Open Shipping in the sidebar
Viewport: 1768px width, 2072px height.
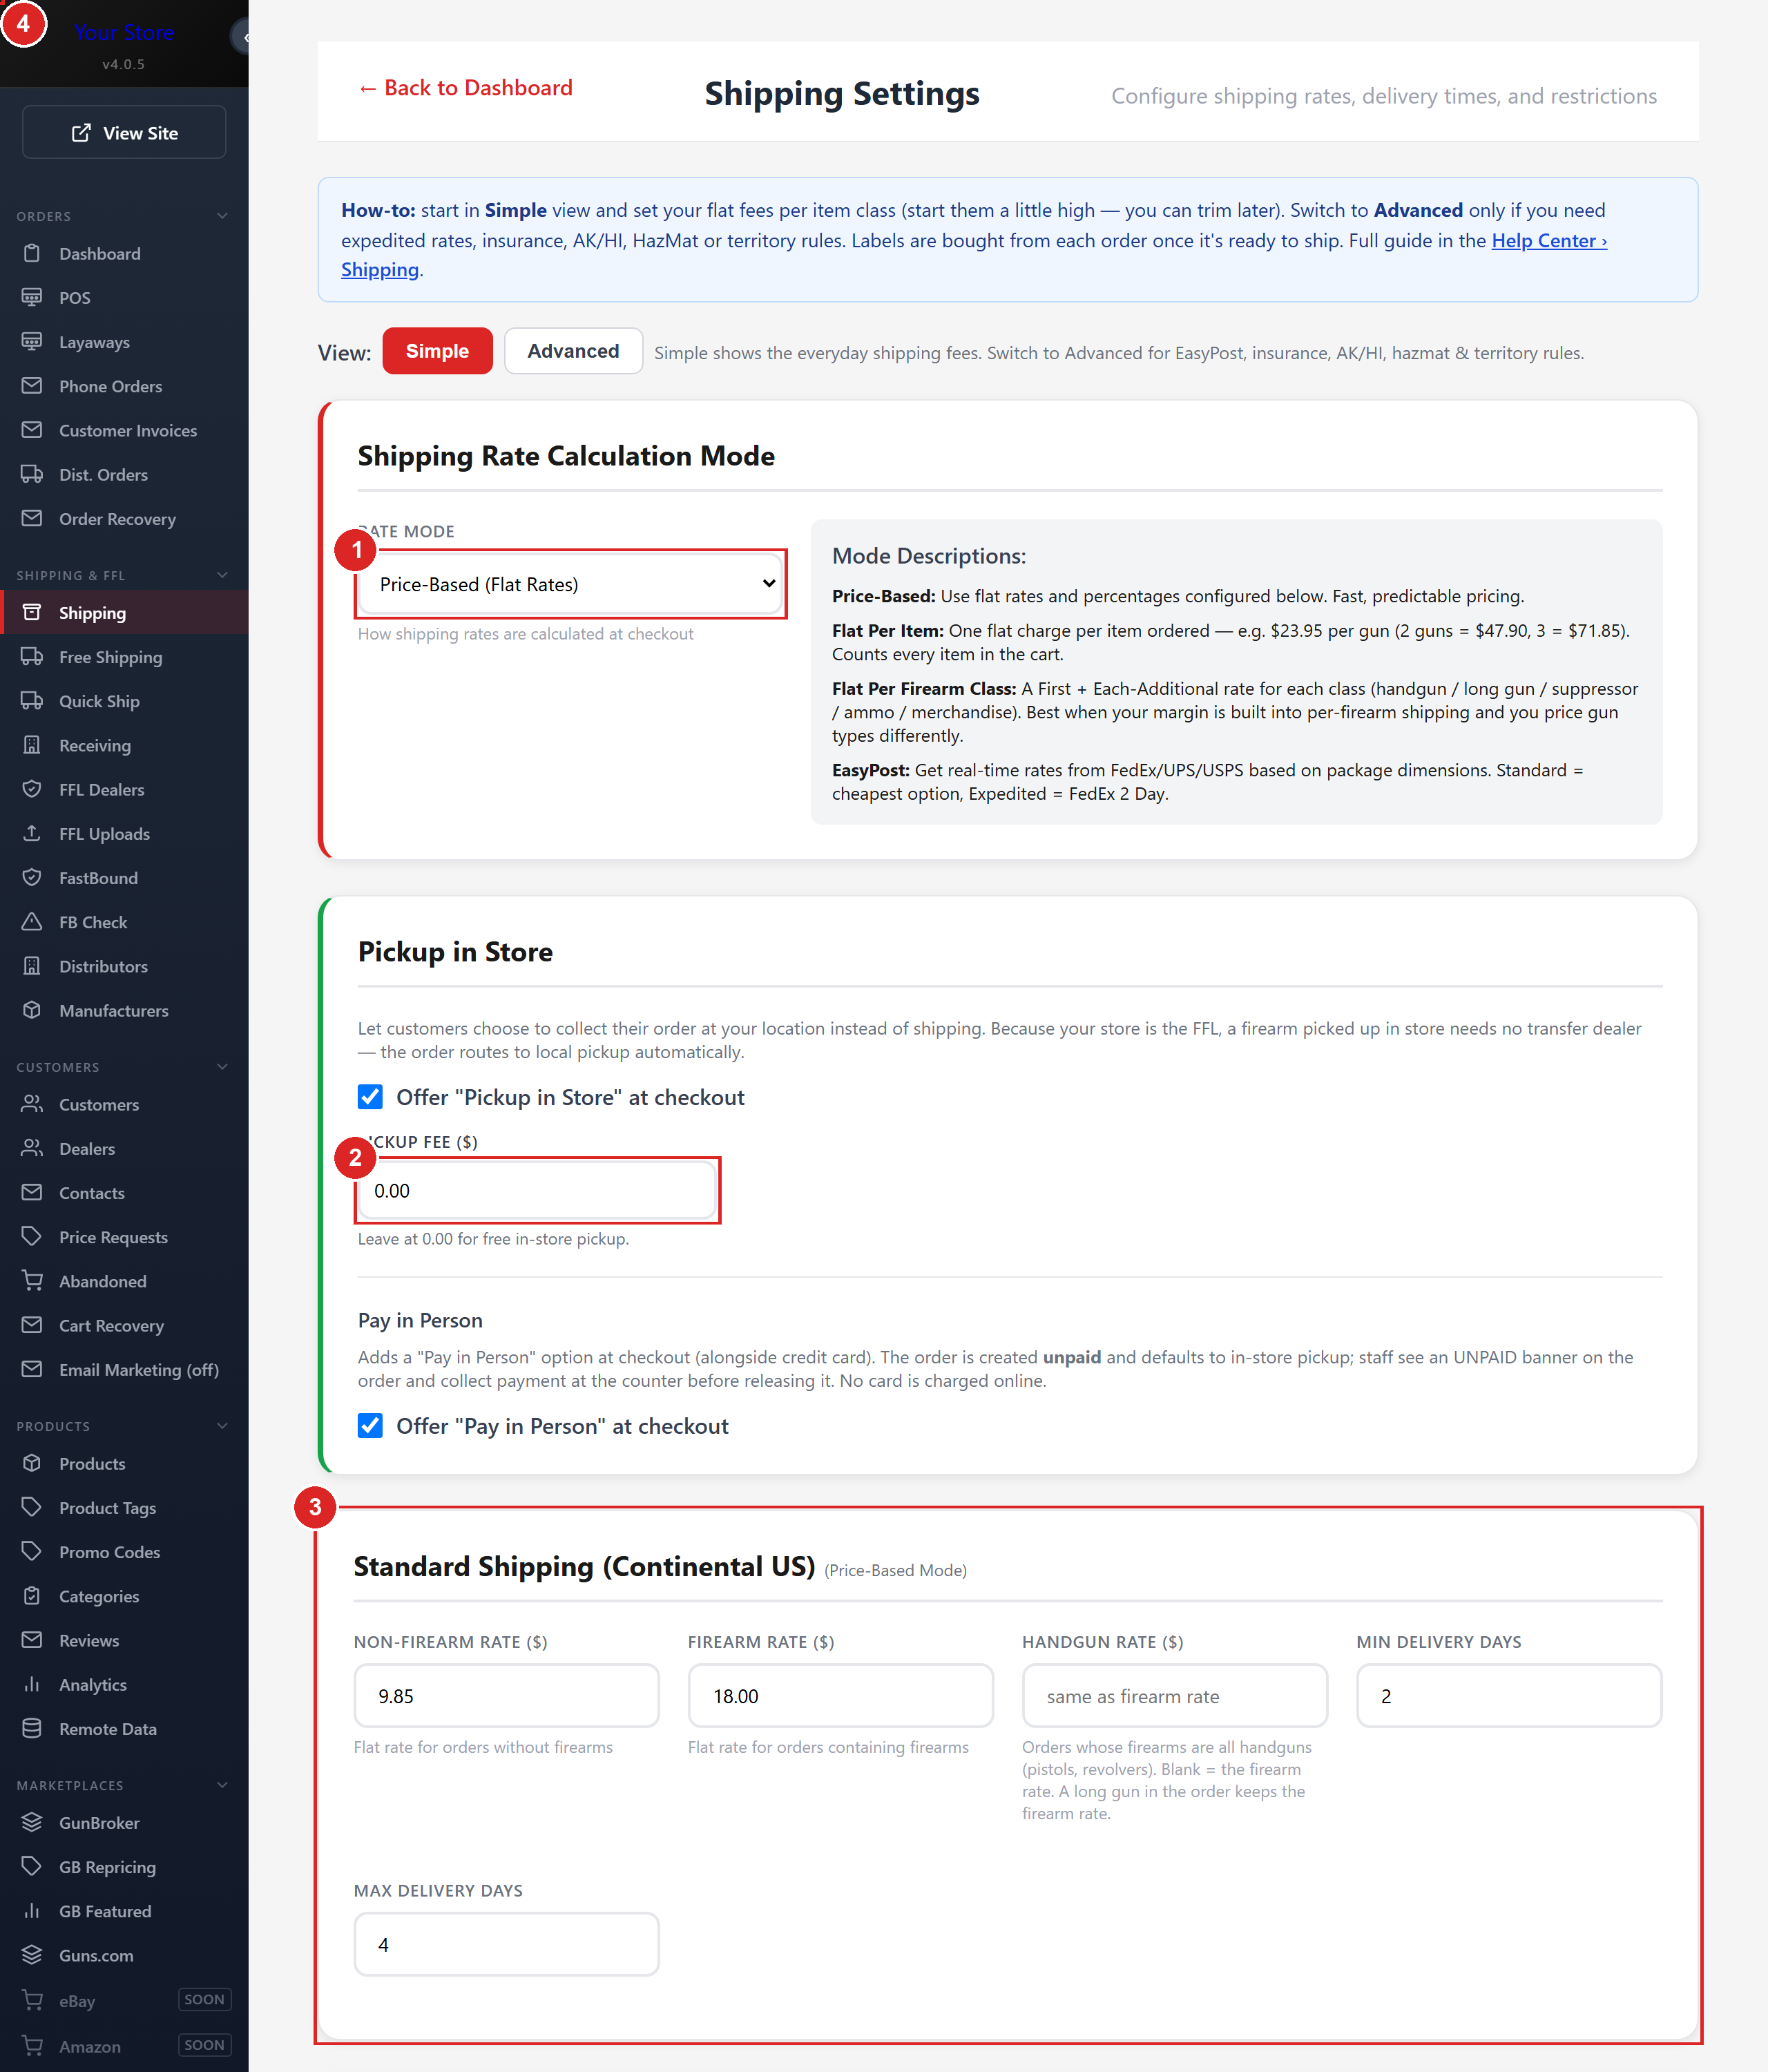(x=124, y=612)
